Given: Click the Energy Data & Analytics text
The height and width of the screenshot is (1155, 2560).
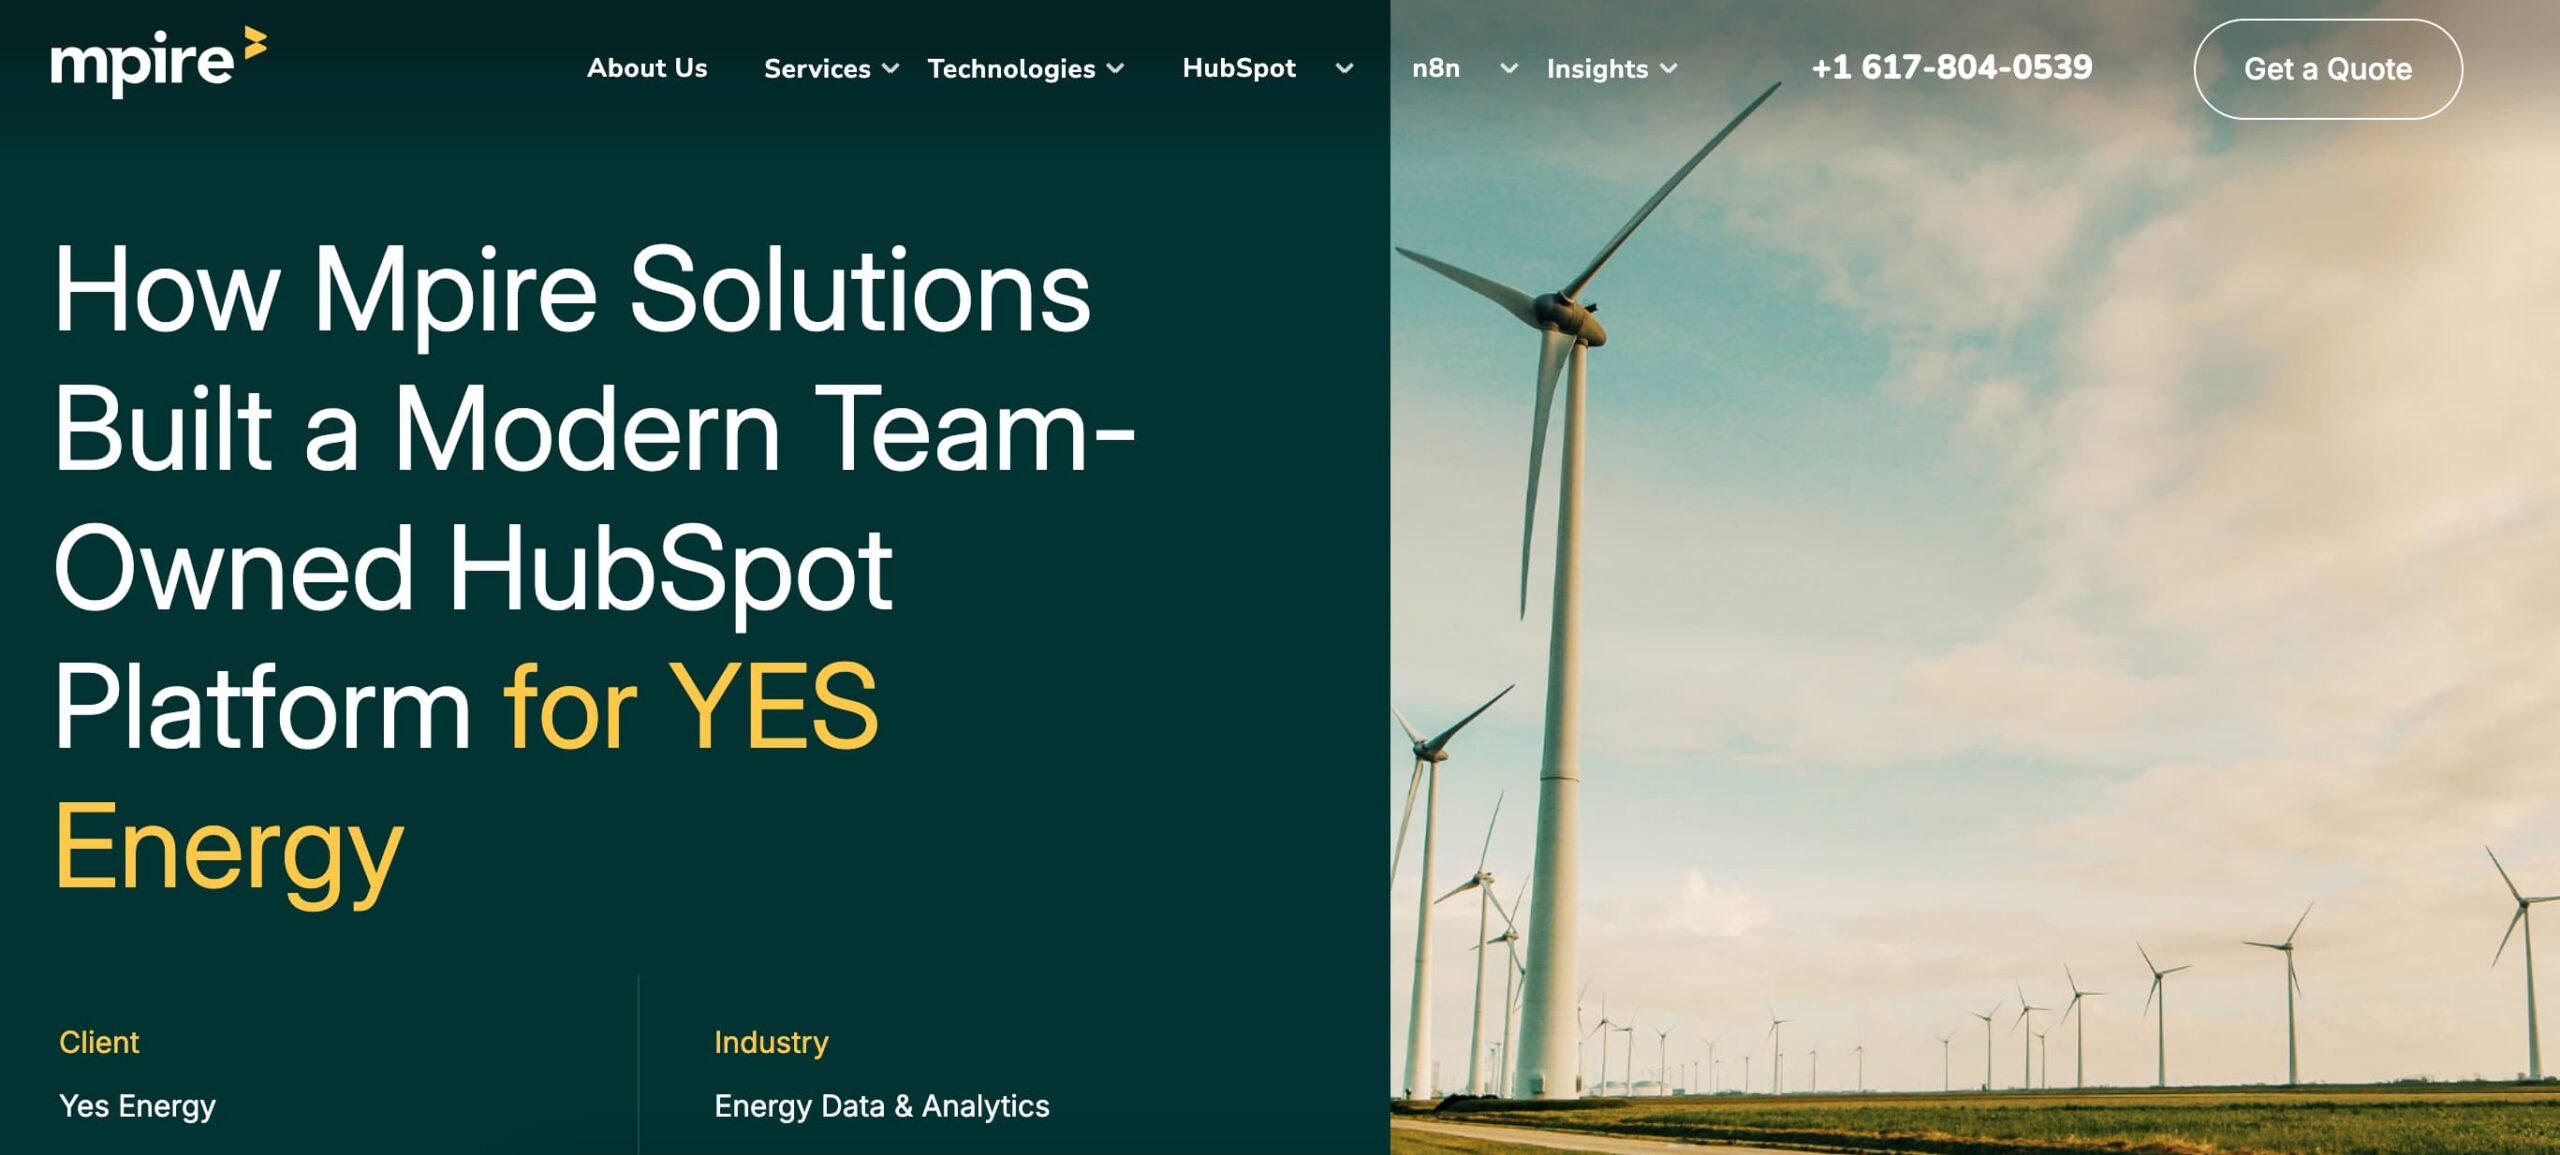Looking at the screenshot, I should pyautogui.click(x=881, y=1106).
